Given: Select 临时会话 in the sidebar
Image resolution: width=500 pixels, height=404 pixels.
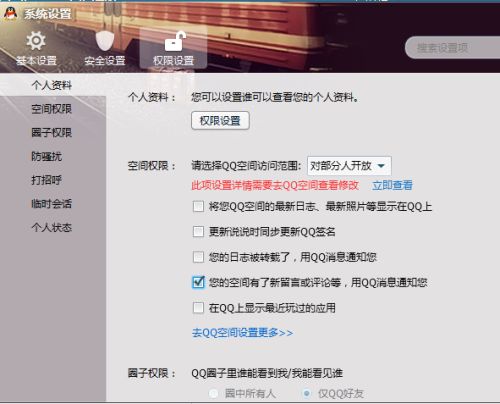Looking at the screenshot, I should click(x=52, y=204).
